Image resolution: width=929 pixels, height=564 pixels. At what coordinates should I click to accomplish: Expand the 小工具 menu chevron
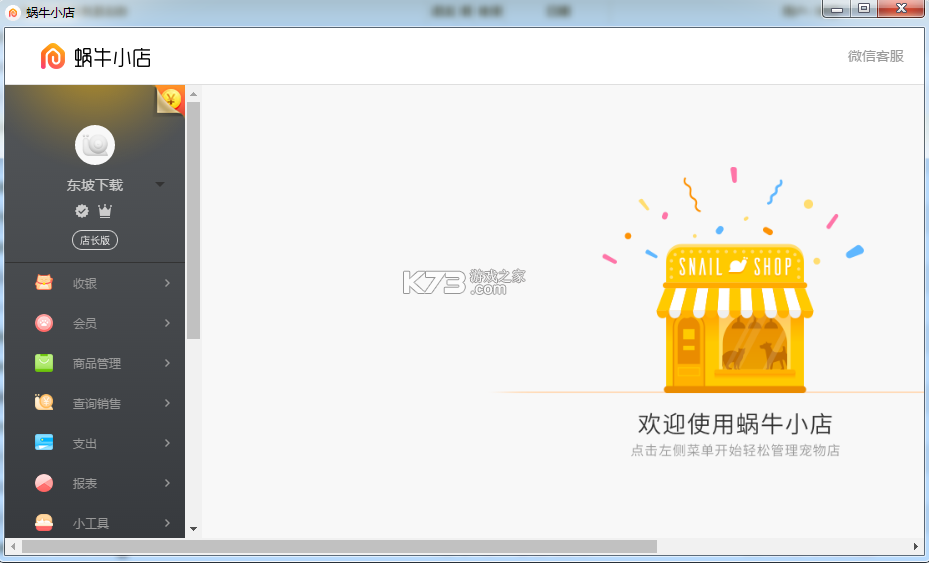pos(168,523)
